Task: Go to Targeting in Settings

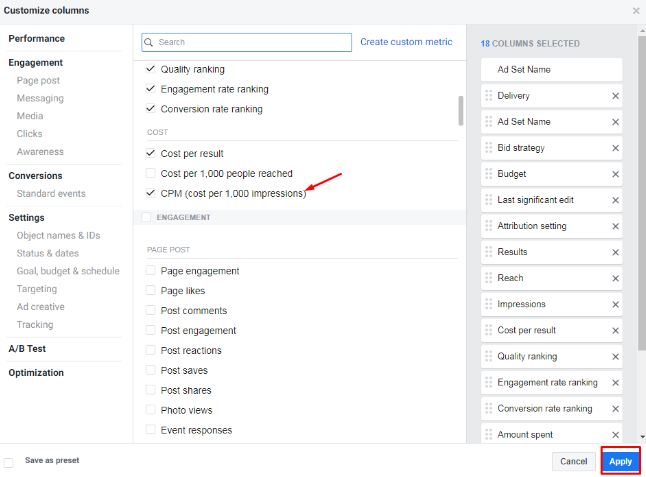Action: point(37,289)
